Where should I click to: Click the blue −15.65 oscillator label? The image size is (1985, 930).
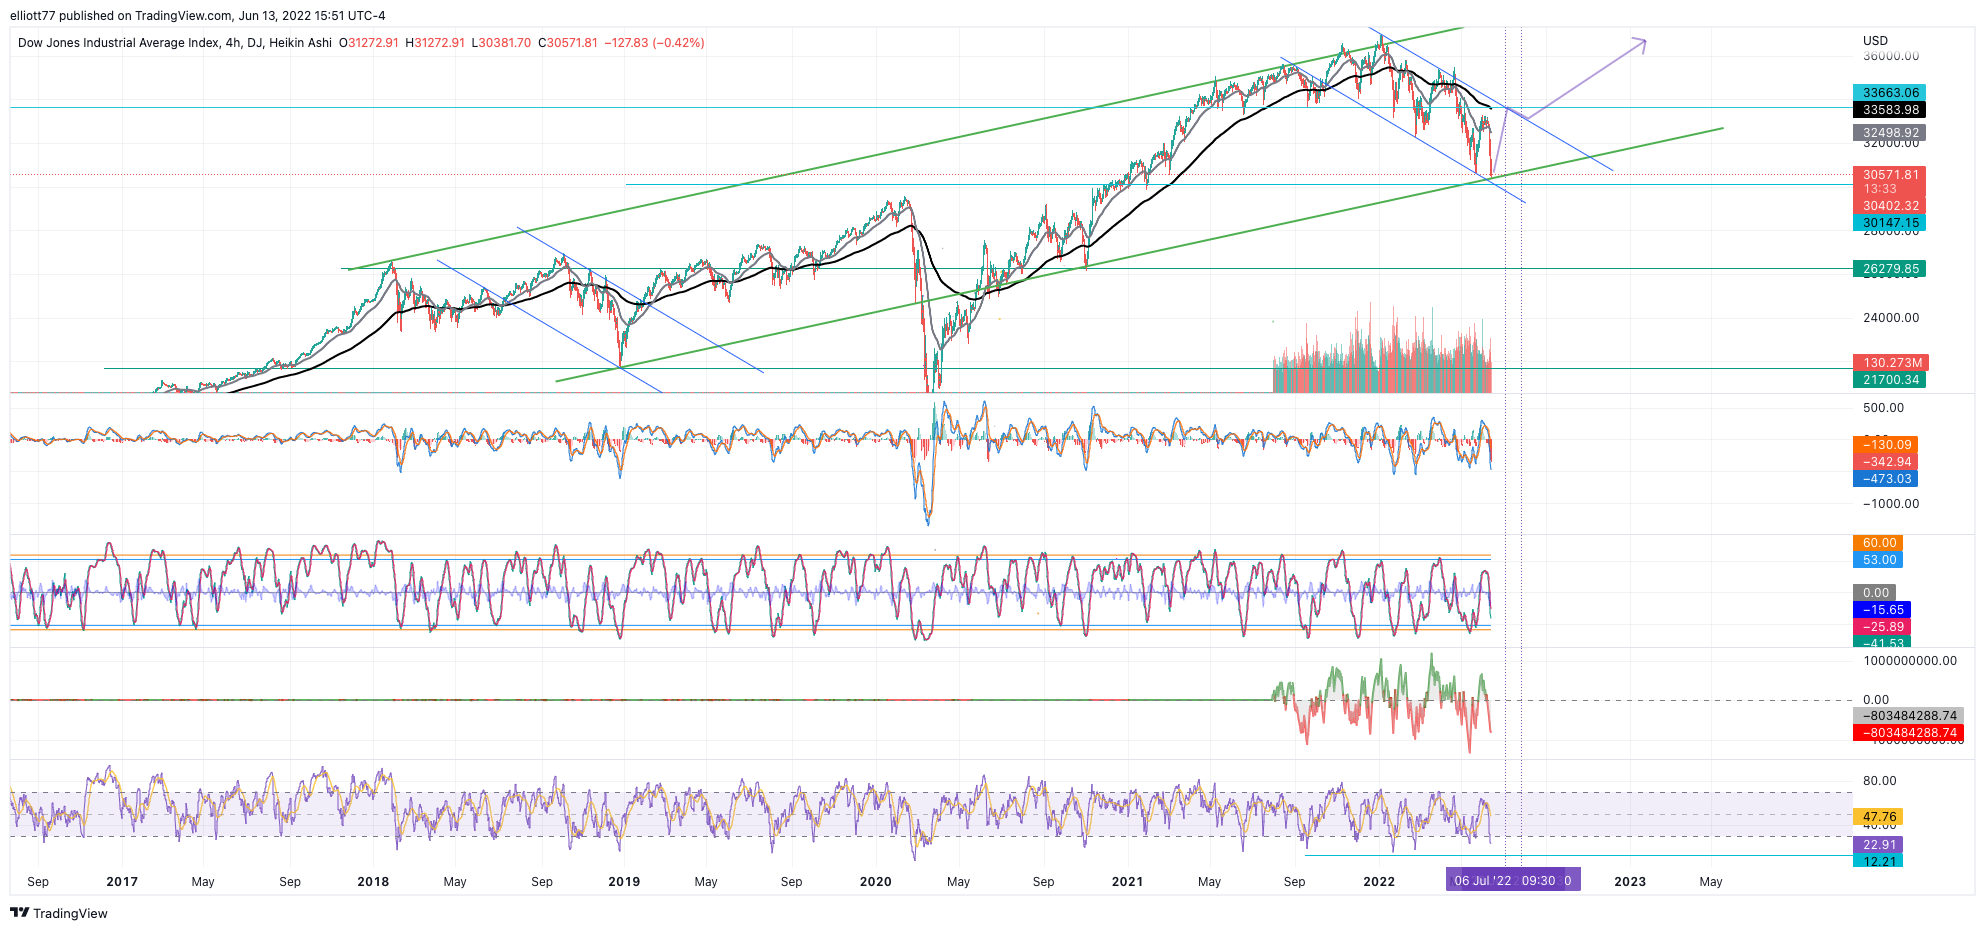click(x=1882, y=610)
